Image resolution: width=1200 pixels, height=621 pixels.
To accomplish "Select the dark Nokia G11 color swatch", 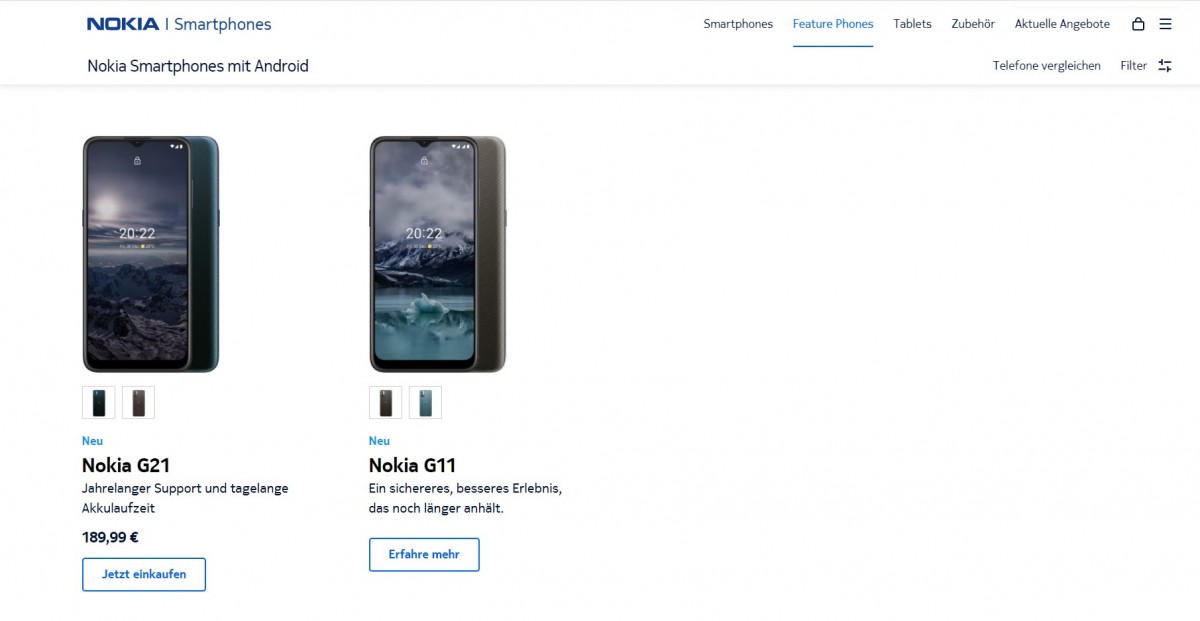I will click(x=386, y=403).
